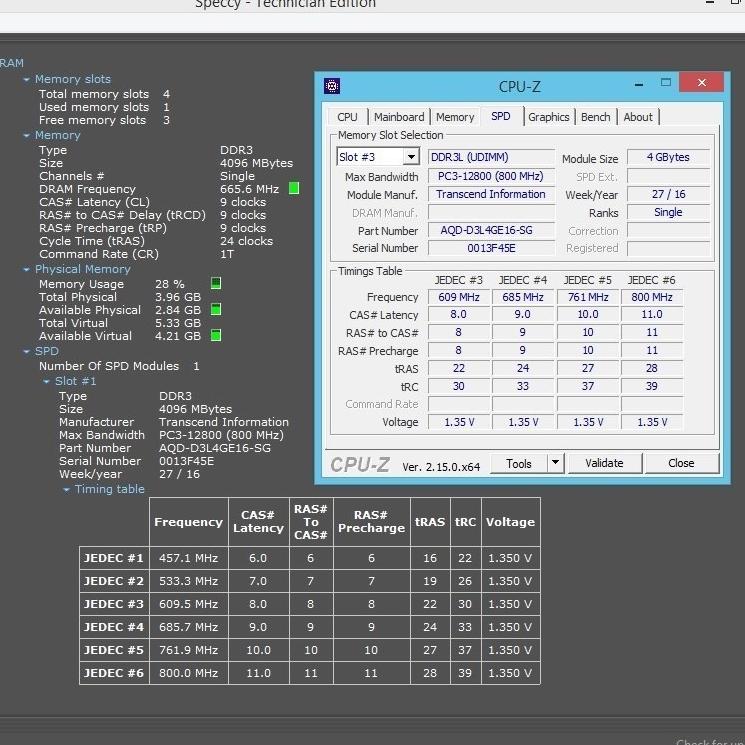Switch to the Memory tab in CPU-Z
Image resolution: width=745 pixels, height=745 pixels.
455,117
